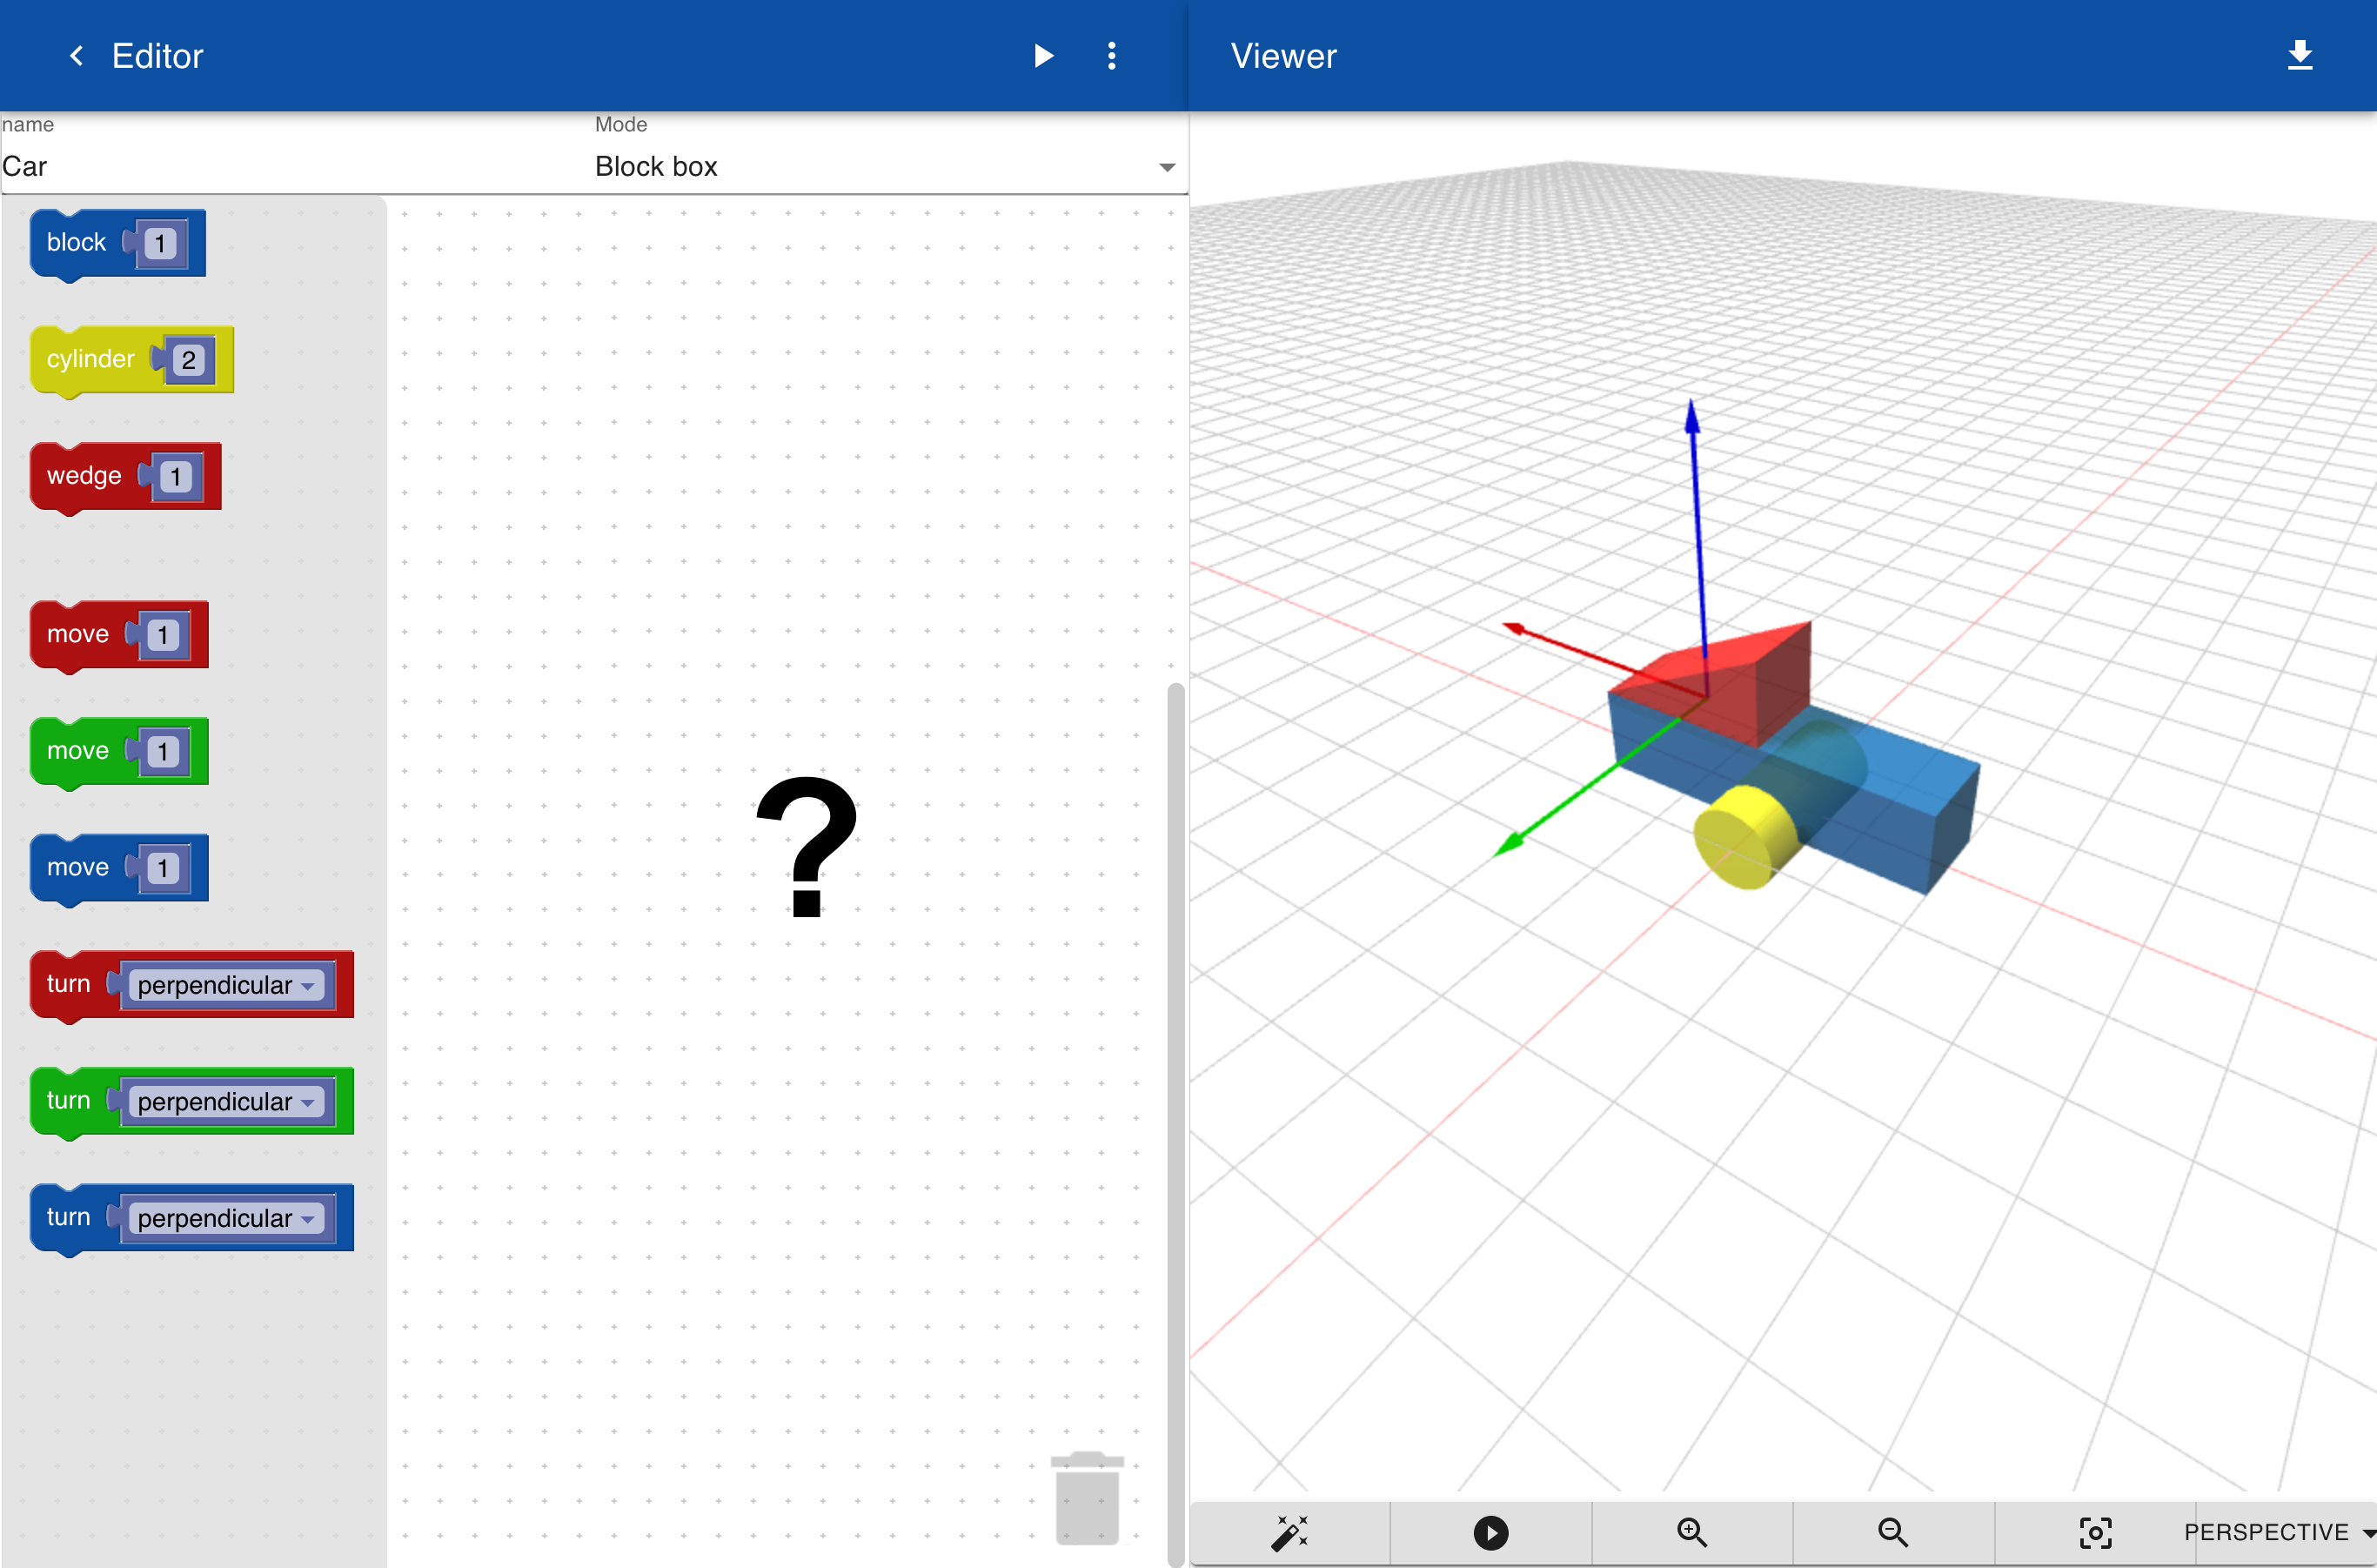Zoom in the 3D viewer
This screenshot has height=1568, width=2377.
[x=1691, y=1532]
